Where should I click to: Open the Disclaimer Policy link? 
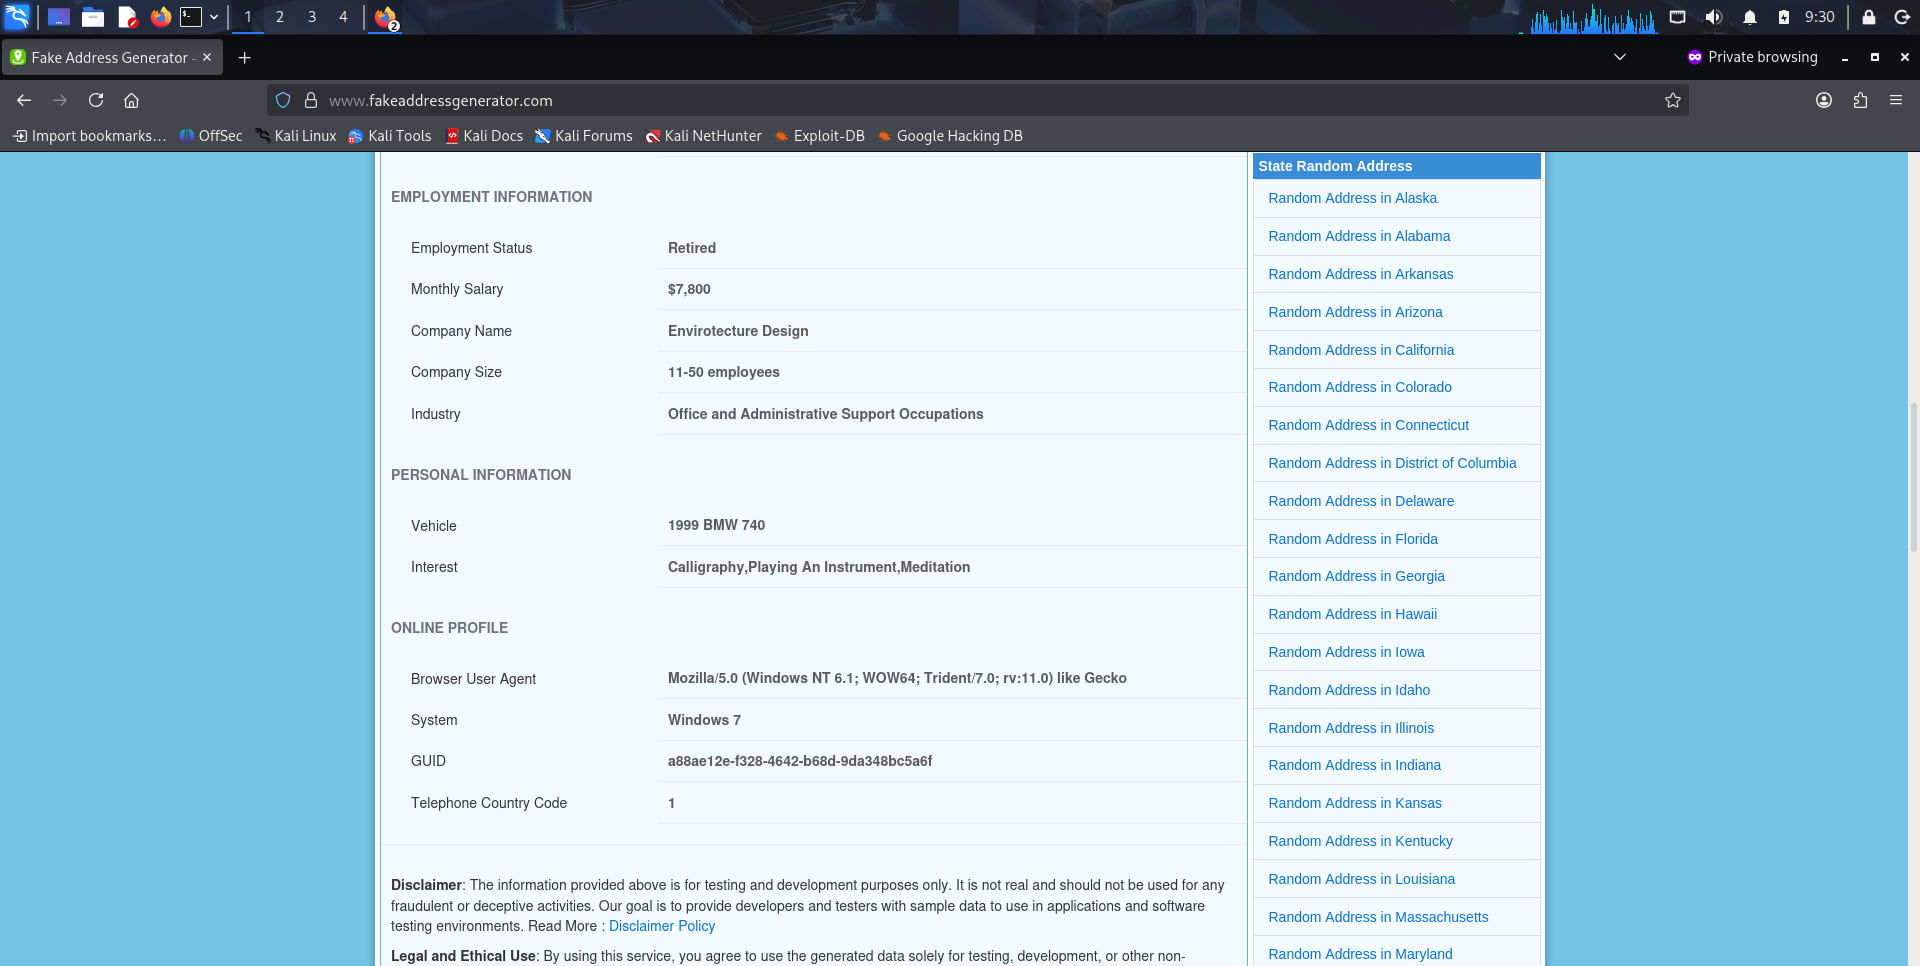click(662, 926)
